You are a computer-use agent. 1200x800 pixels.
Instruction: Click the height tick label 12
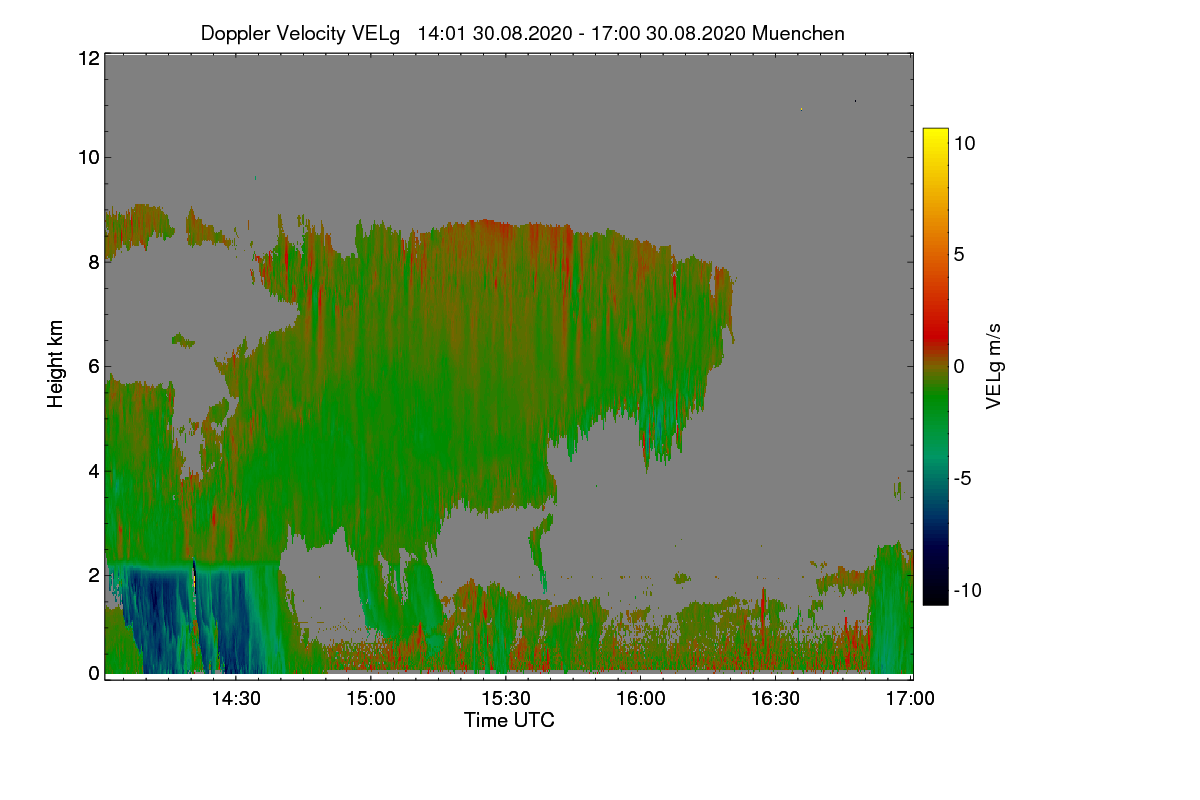coord(87,58)
